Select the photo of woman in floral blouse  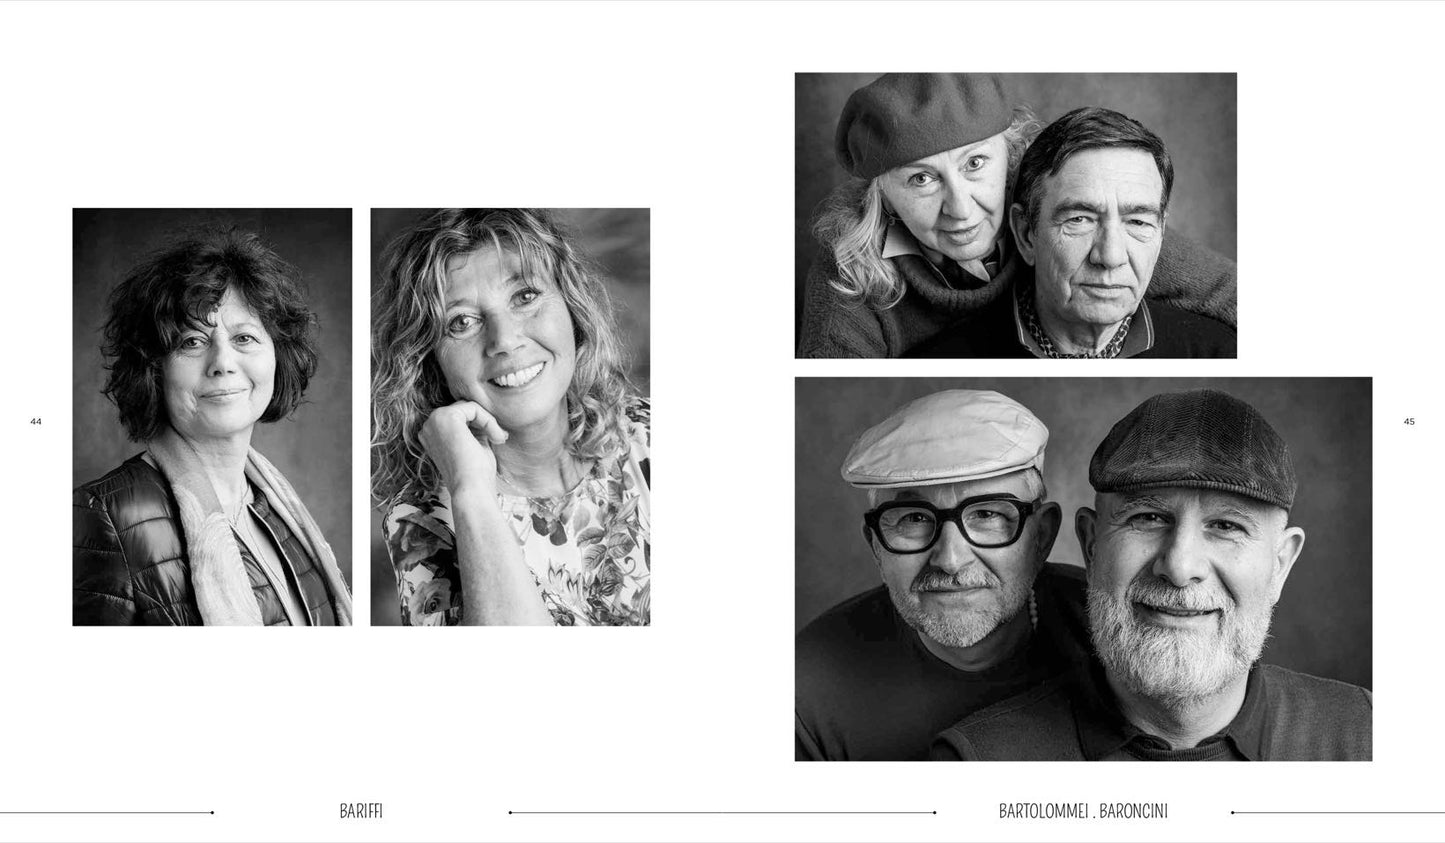[510, 417]
